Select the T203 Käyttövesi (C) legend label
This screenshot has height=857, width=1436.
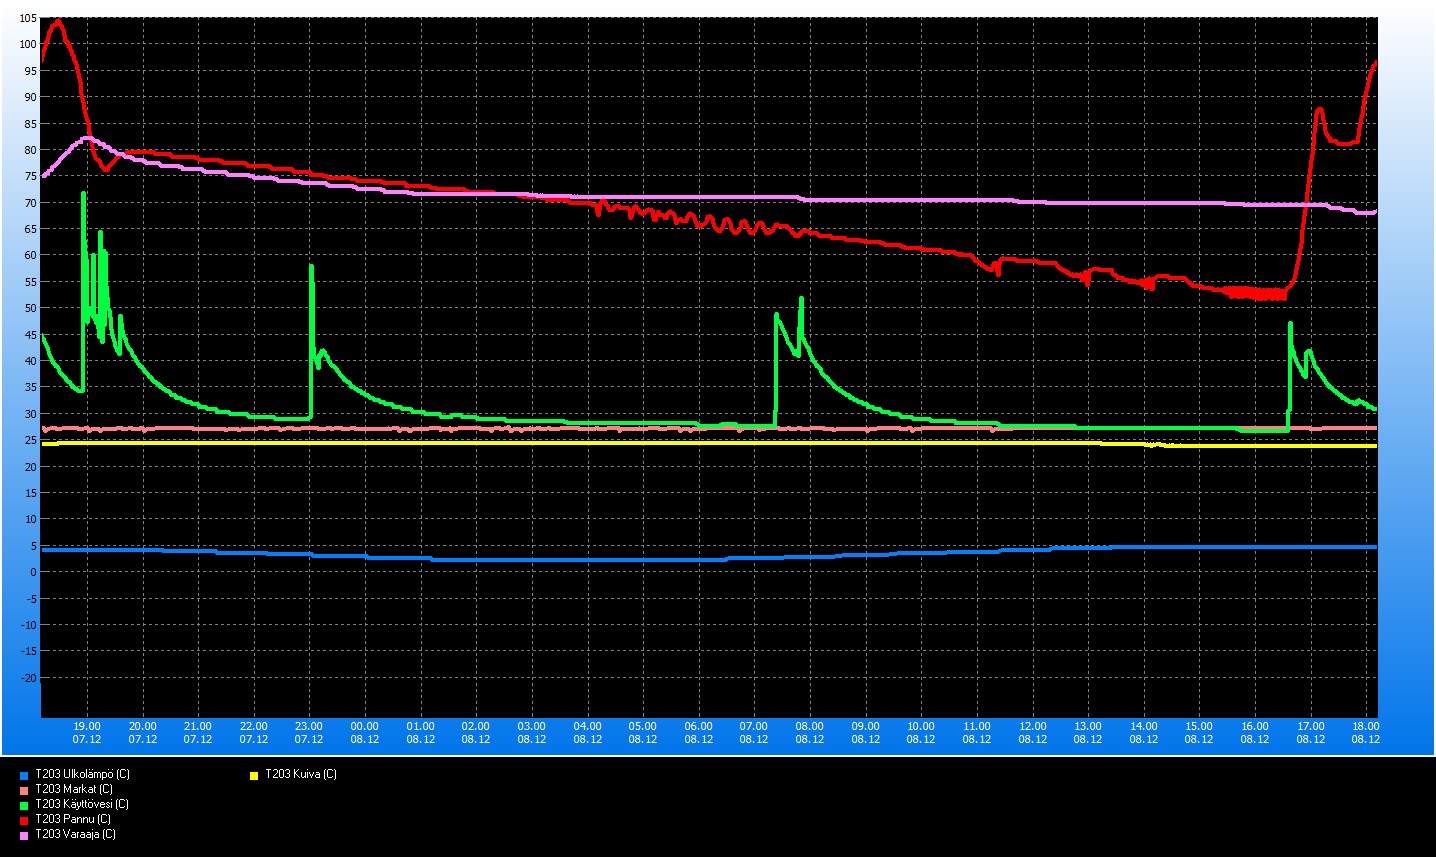[x=81, y=804]
